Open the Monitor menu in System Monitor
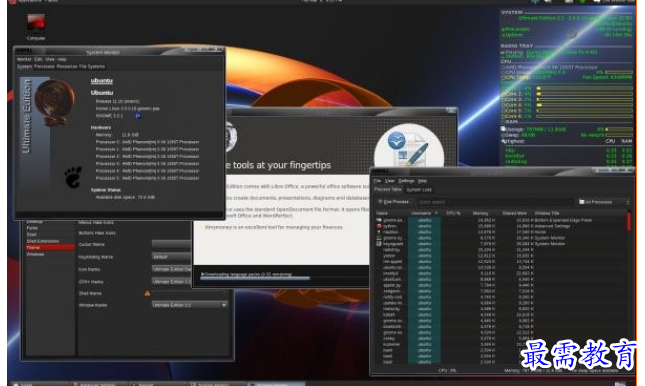 (24, 59)
